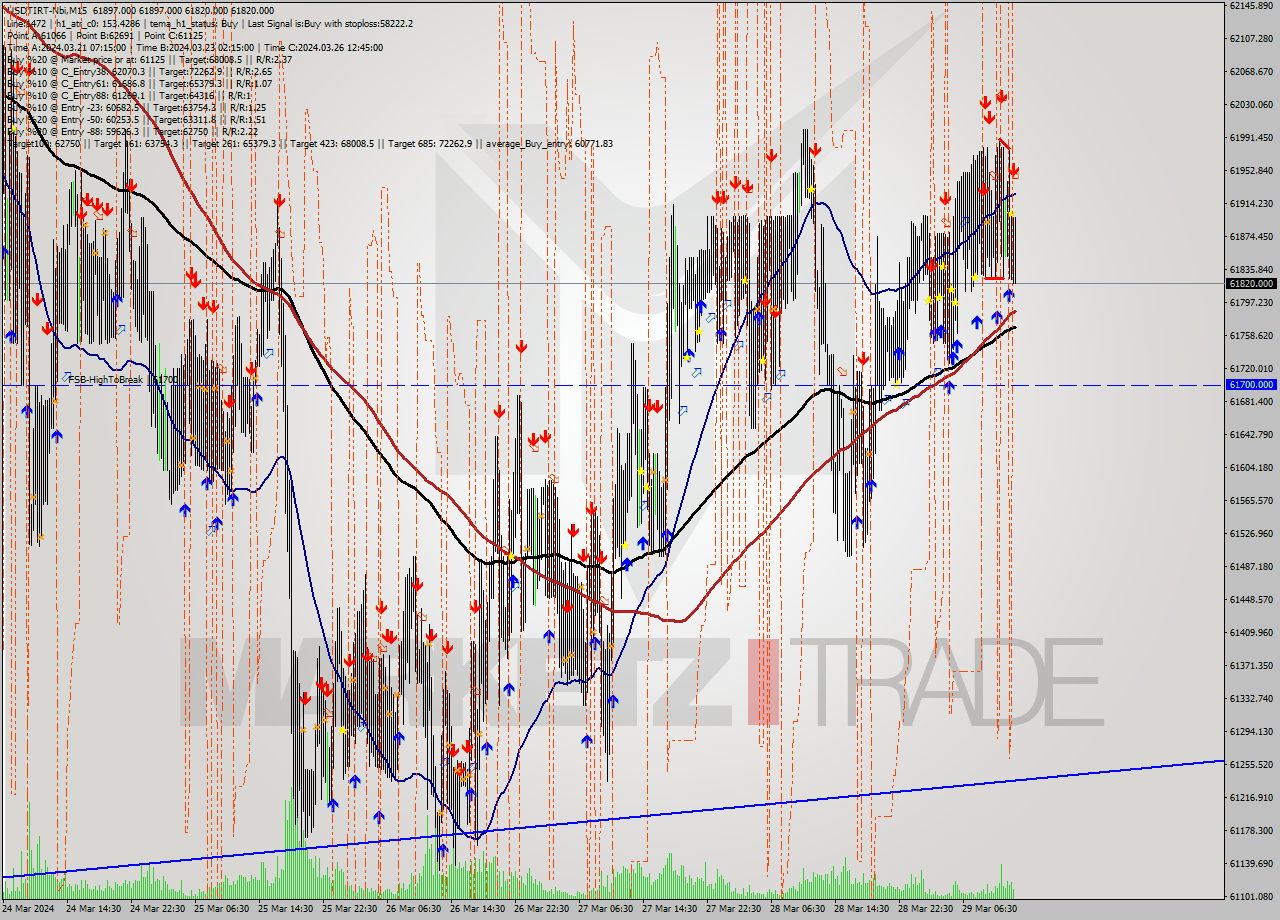The image size is (1280, 920).
Task: Click the 'Buy %20 @ Market price' line
Action: 148,59
